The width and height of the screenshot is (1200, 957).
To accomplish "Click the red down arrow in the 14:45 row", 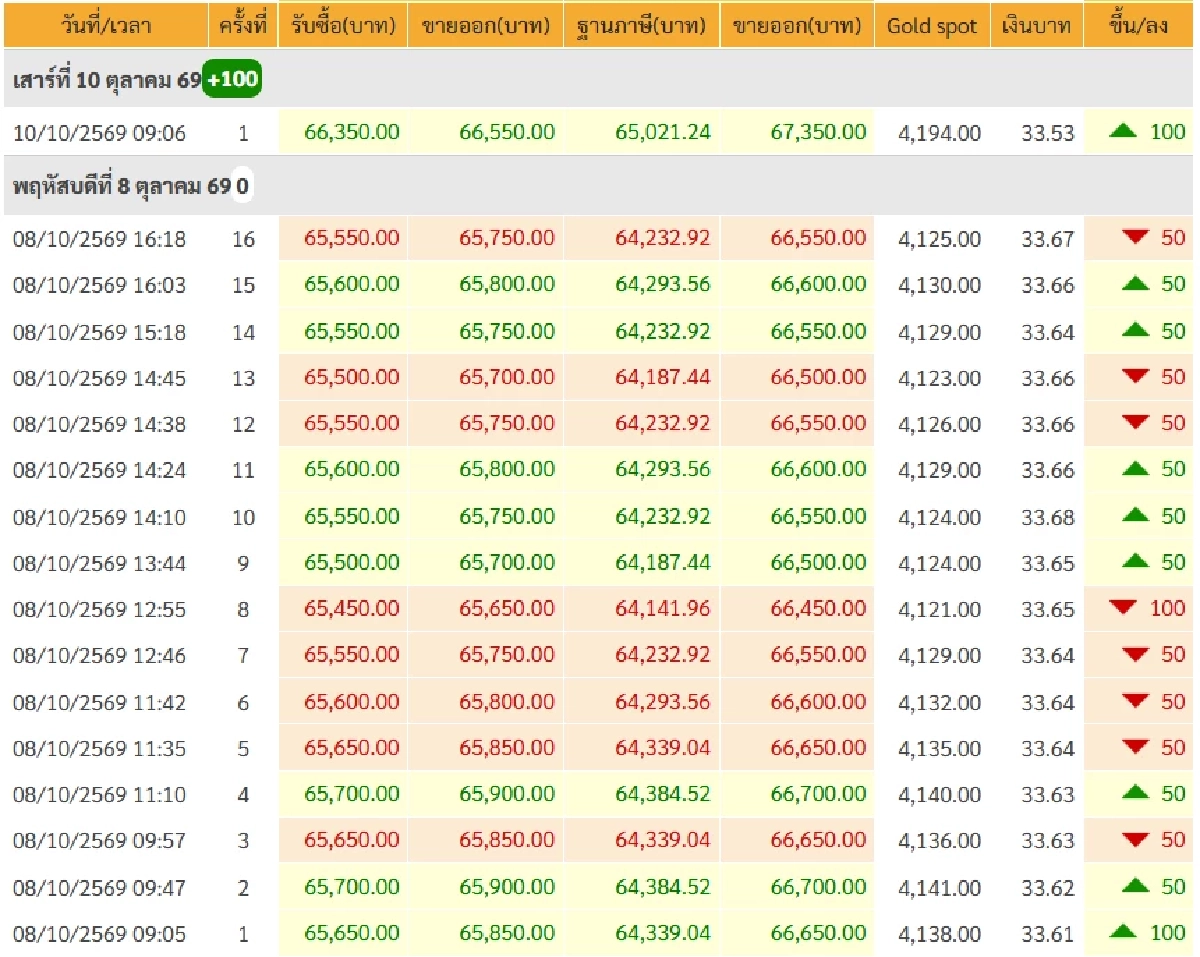I will (x=1136, y=376).
